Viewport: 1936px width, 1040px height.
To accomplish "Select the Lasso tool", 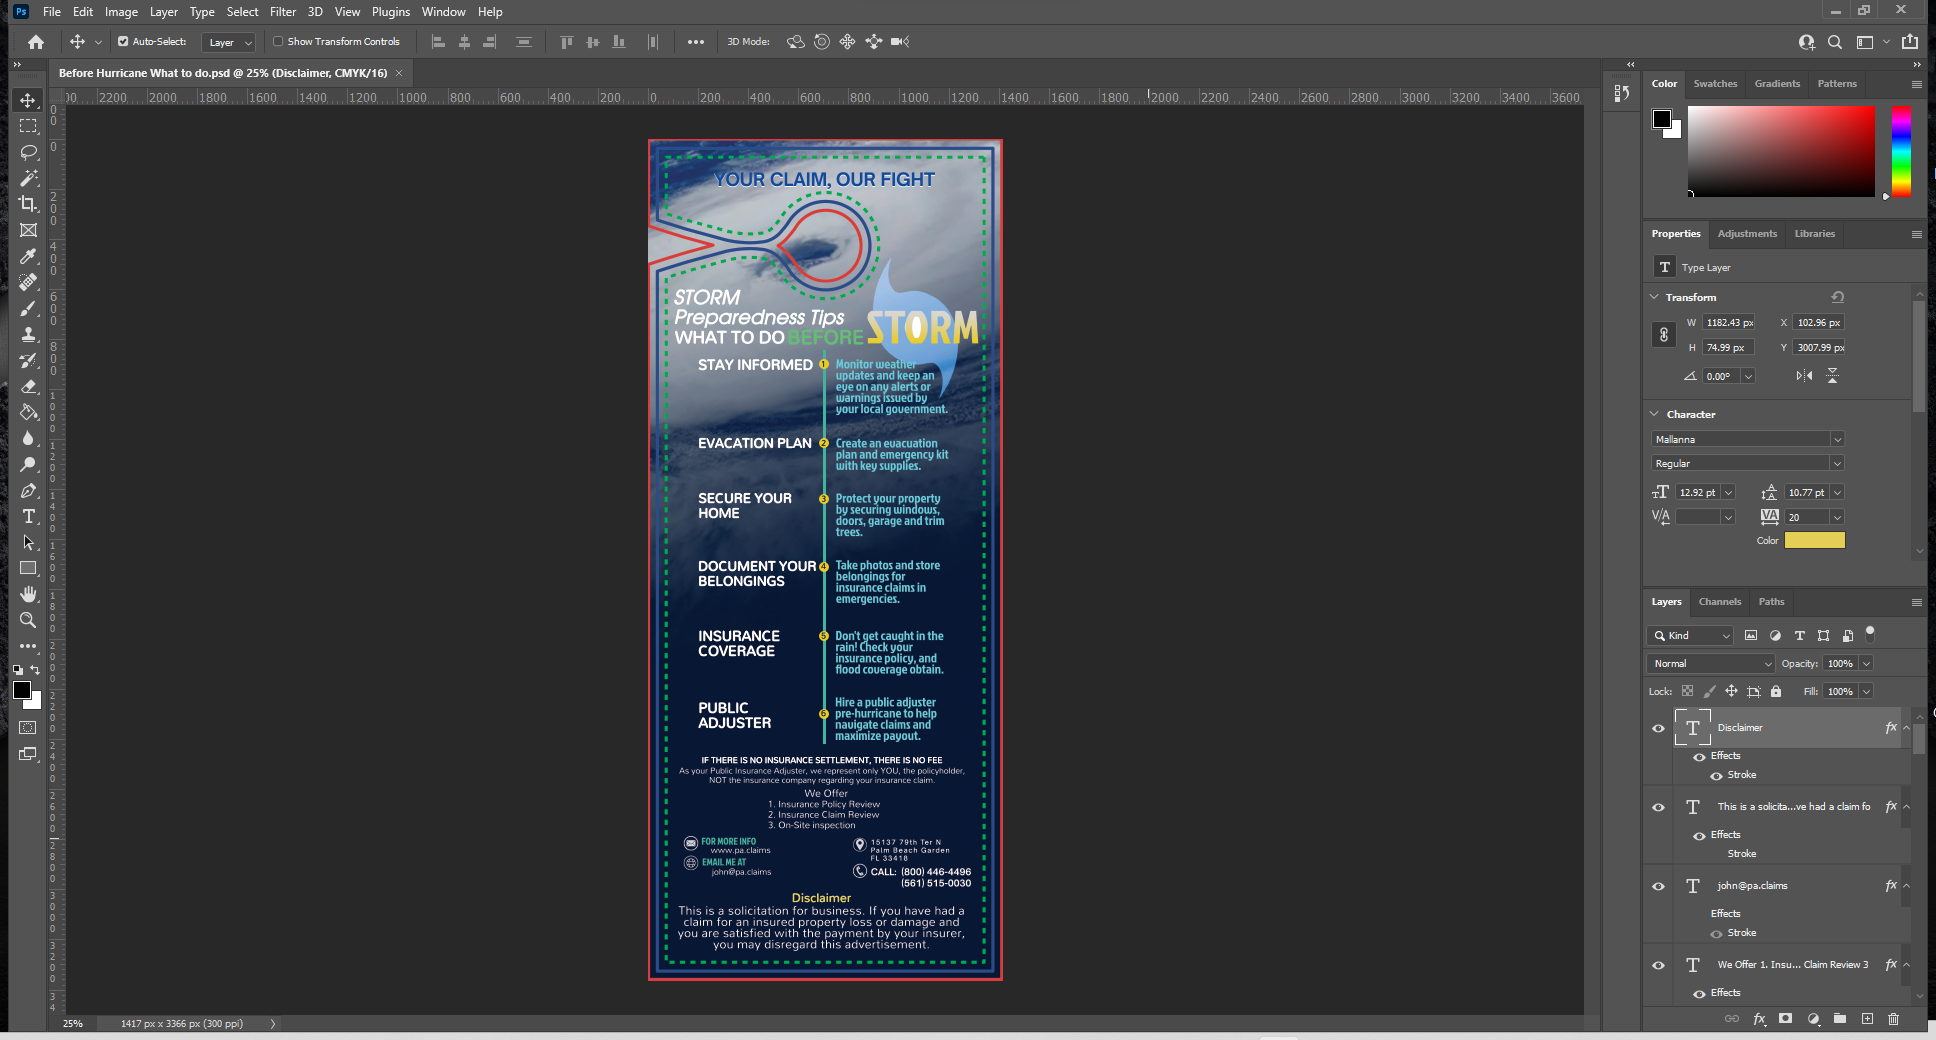I will tap(28, 152).
